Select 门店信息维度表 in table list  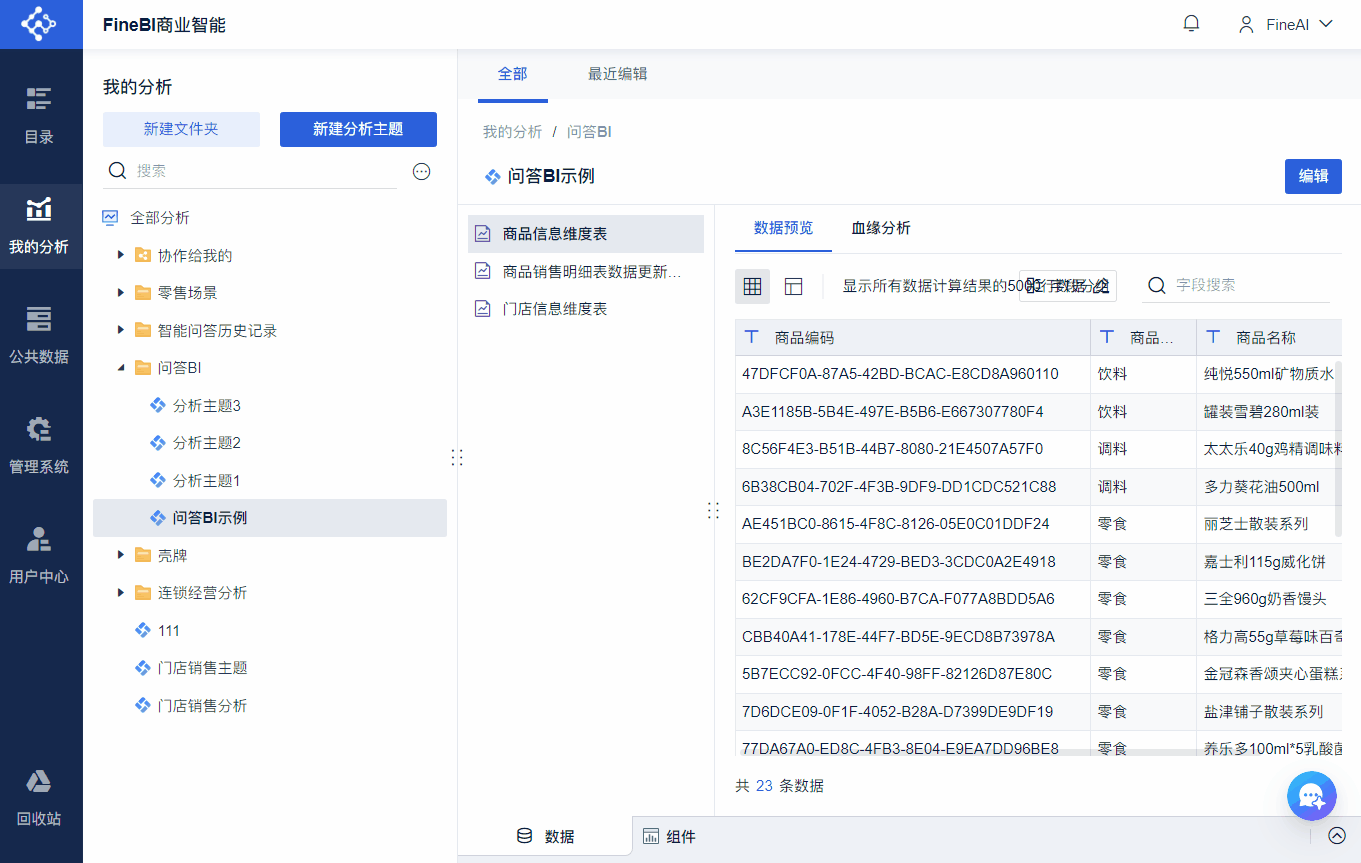[586, 309]
